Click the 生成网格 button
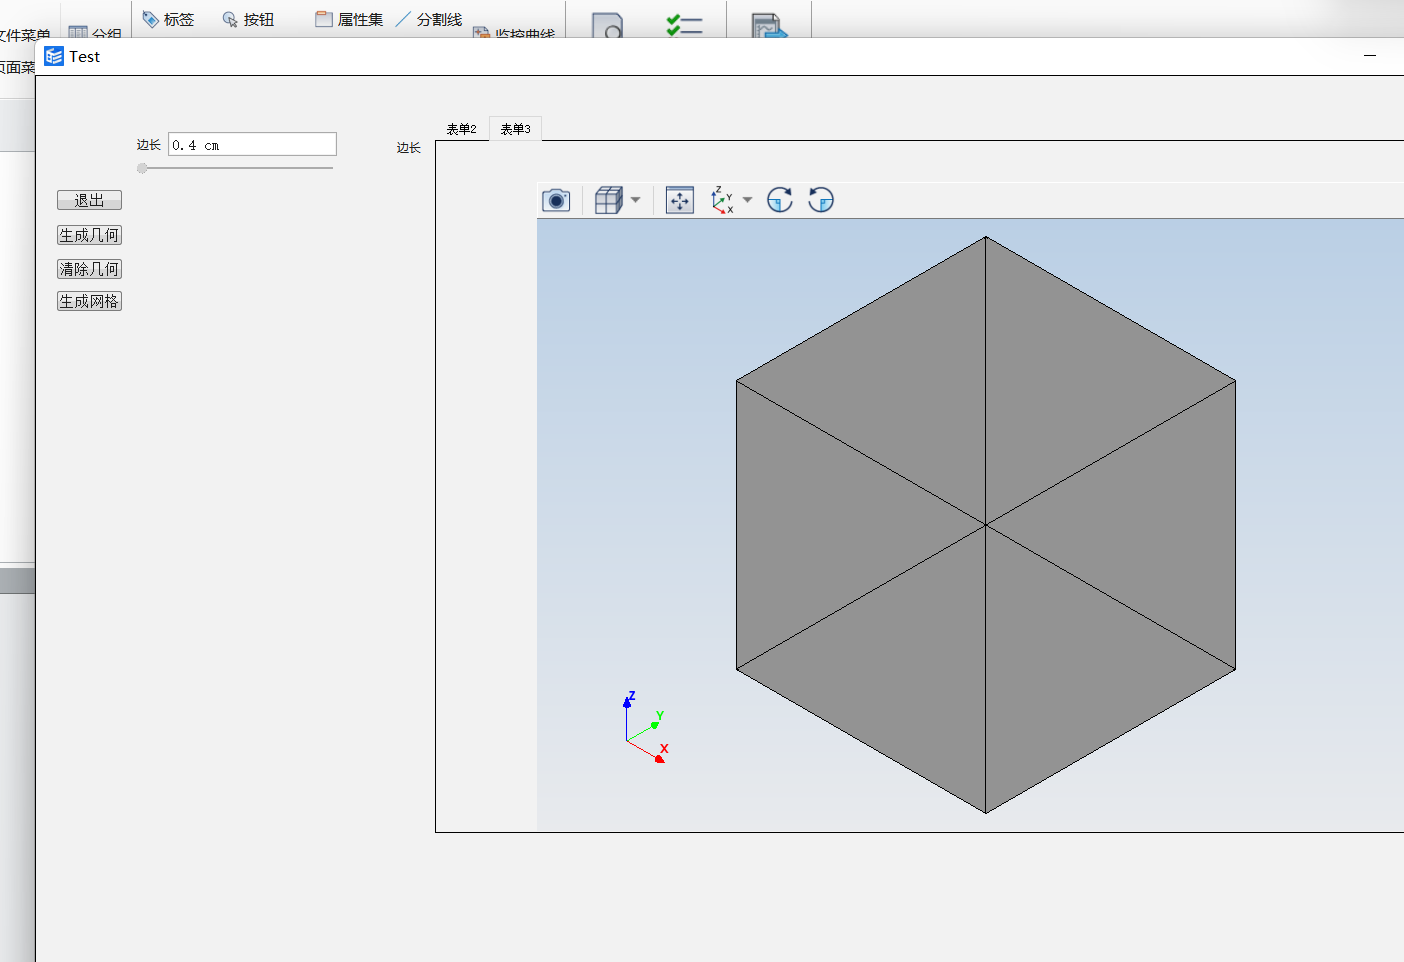This screenshot has width=1404, height=962. pos(89,301)
